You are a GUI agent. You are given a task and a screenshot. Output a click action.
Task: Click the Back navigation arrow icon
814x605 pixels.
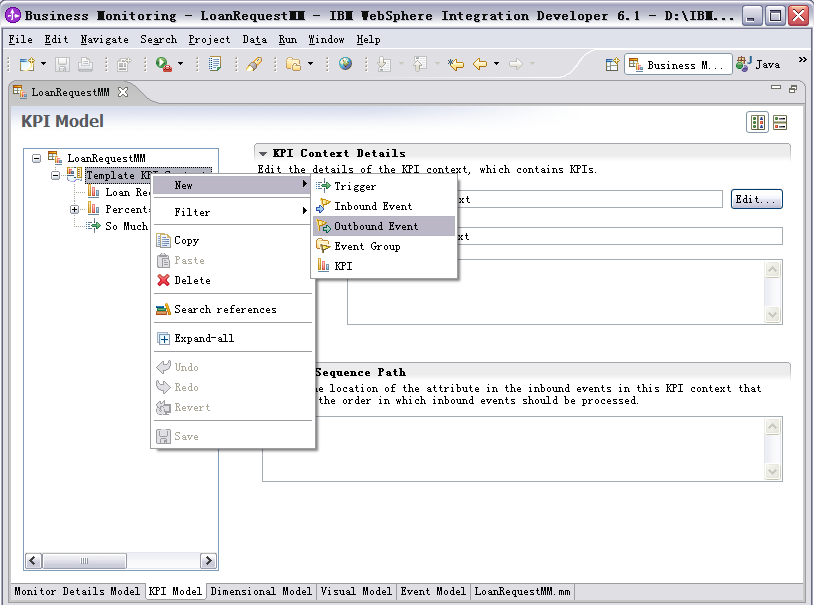tap(480, 64)
